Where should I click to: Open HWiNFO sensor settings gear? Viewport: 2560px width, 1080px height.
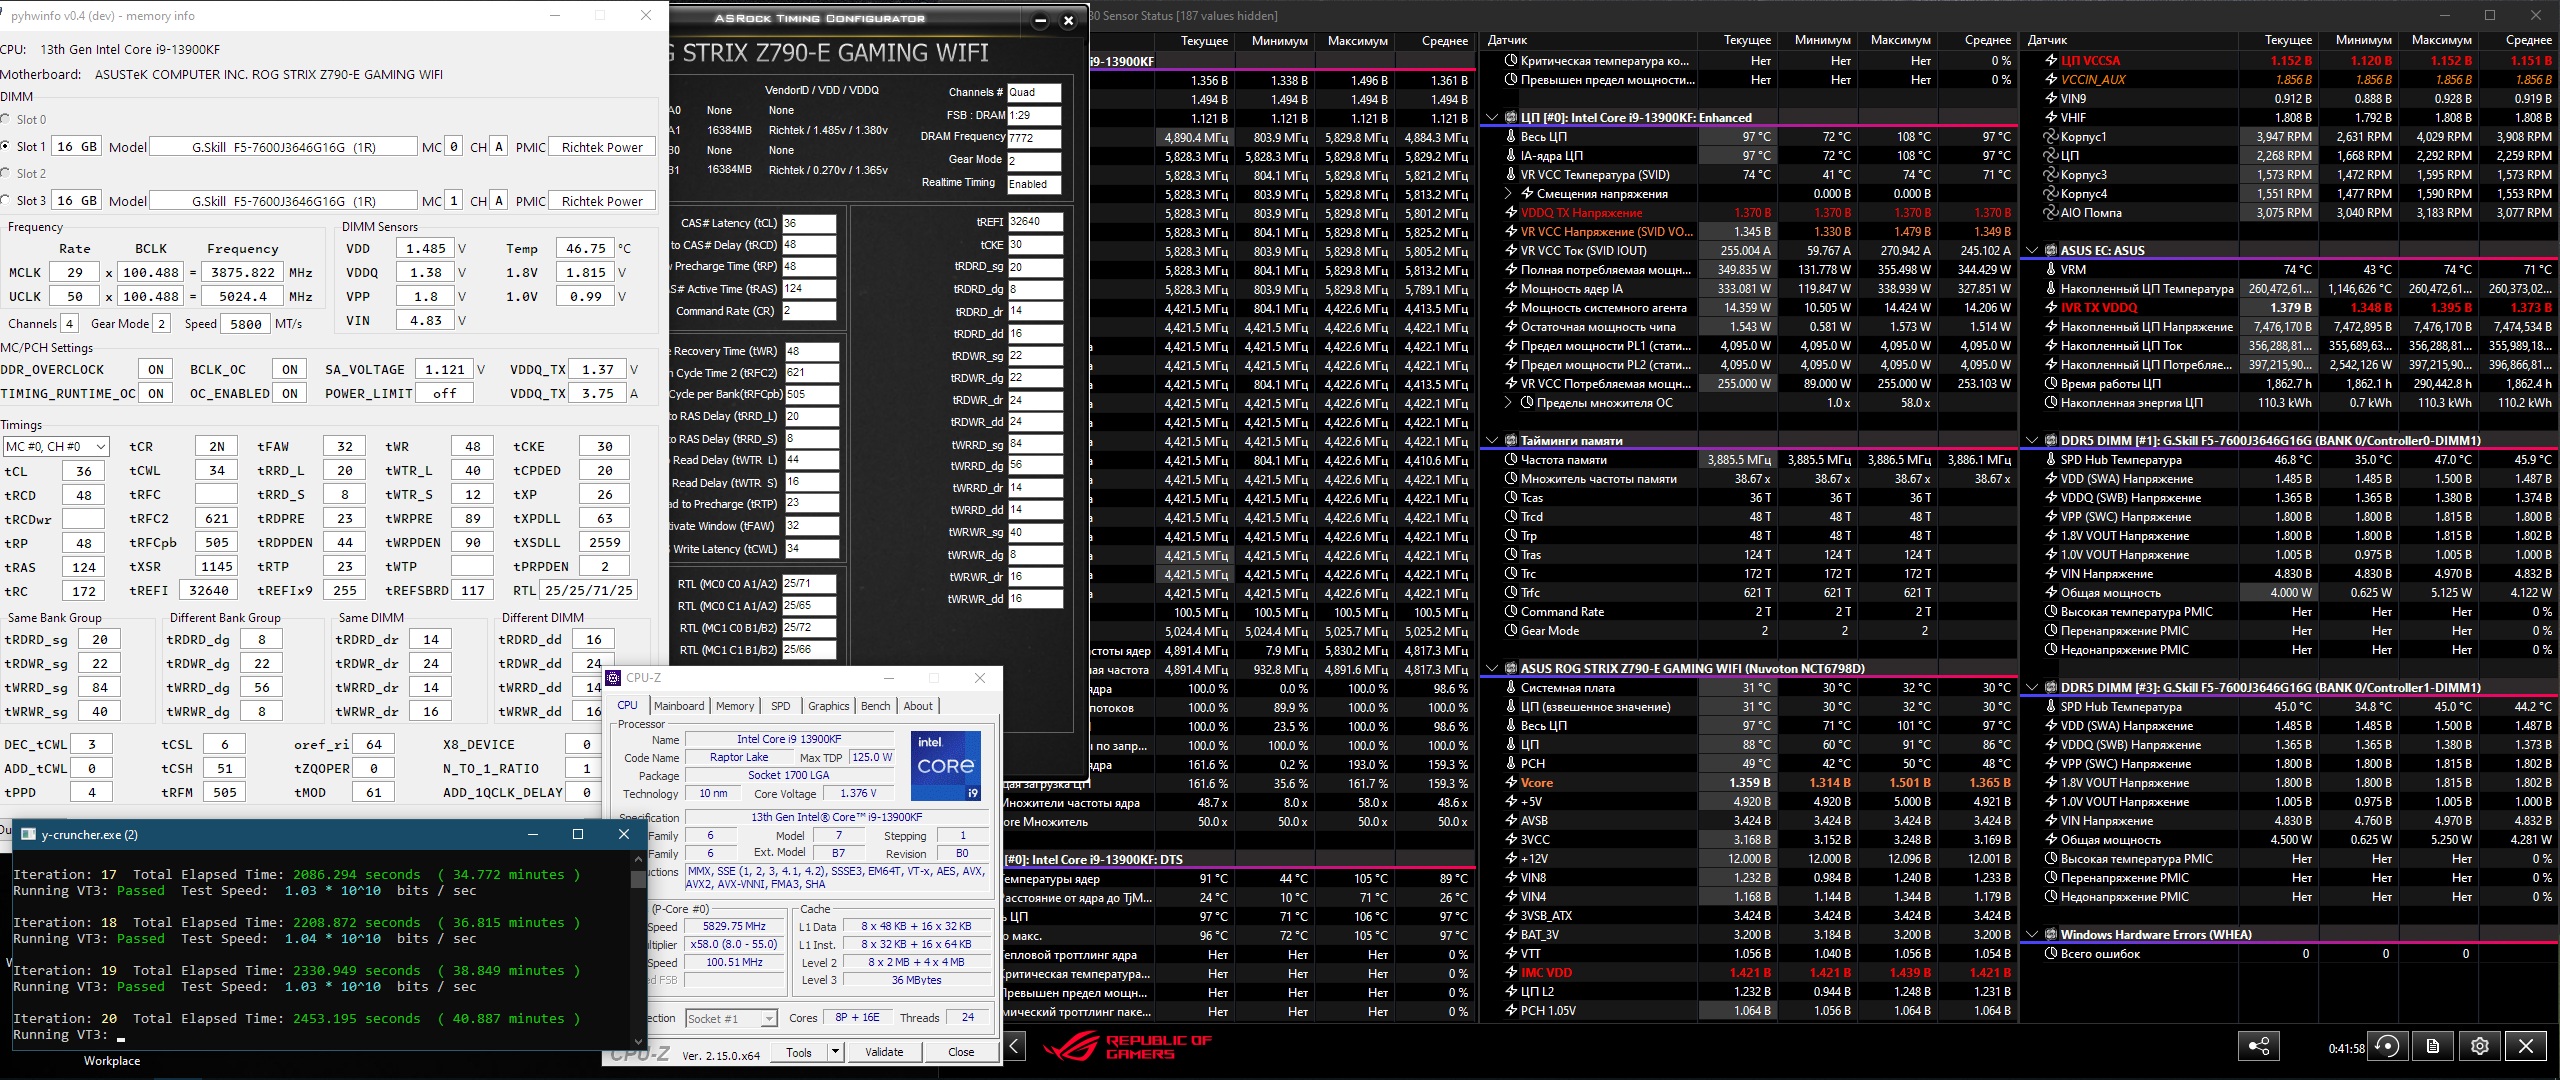2479,1046
